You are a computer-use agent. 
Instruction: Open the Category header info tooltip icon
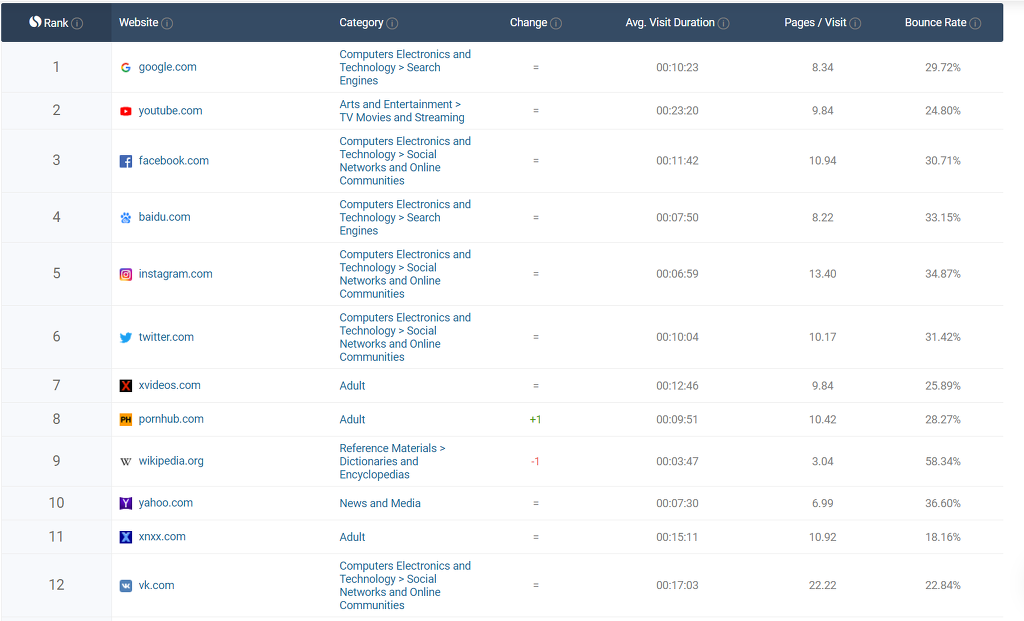pos(392,24)
